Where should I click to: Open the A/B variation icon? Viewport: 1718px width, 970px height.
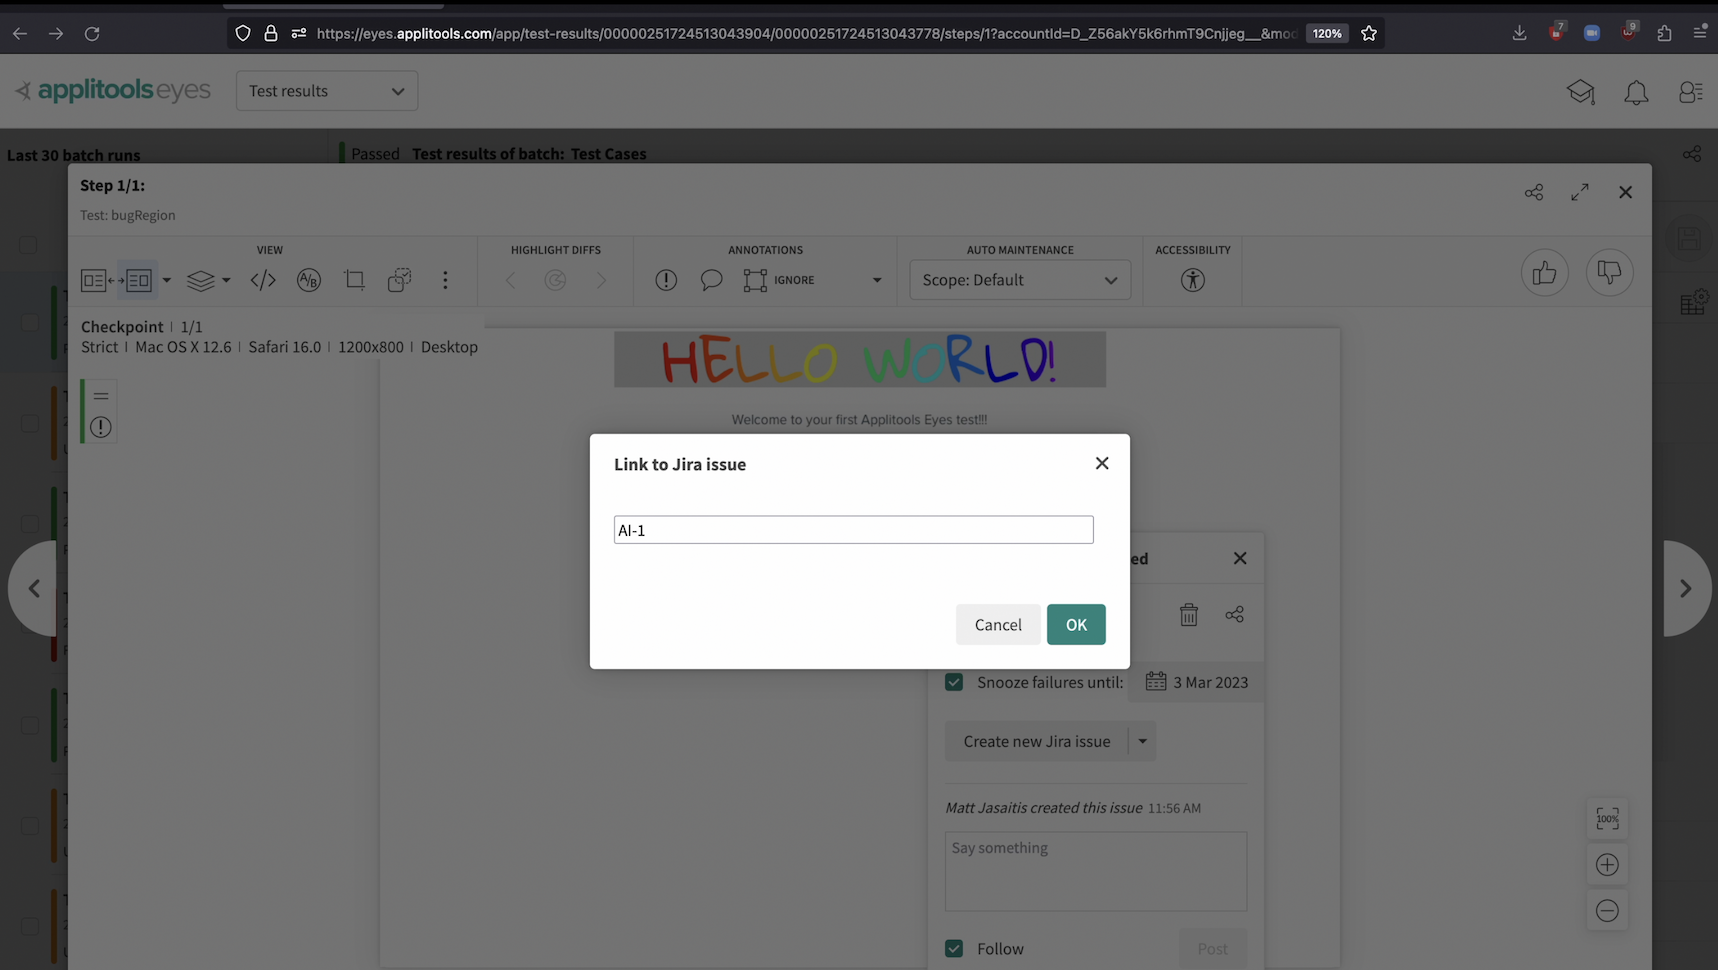(309, 280)
